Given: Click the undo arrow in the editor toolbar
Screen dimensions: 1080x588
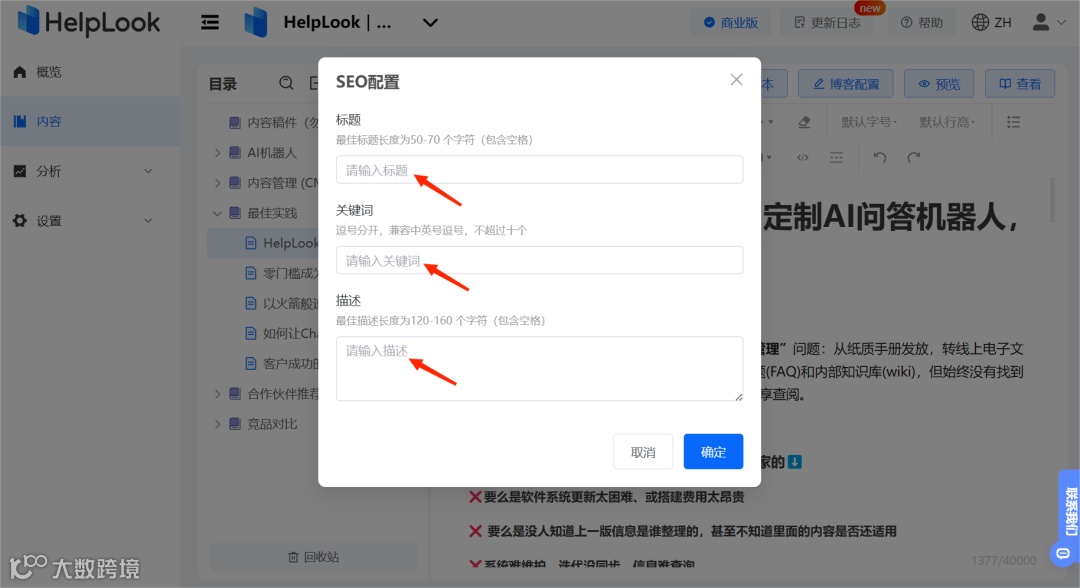Looking at the screenshot, I should 880,157.
